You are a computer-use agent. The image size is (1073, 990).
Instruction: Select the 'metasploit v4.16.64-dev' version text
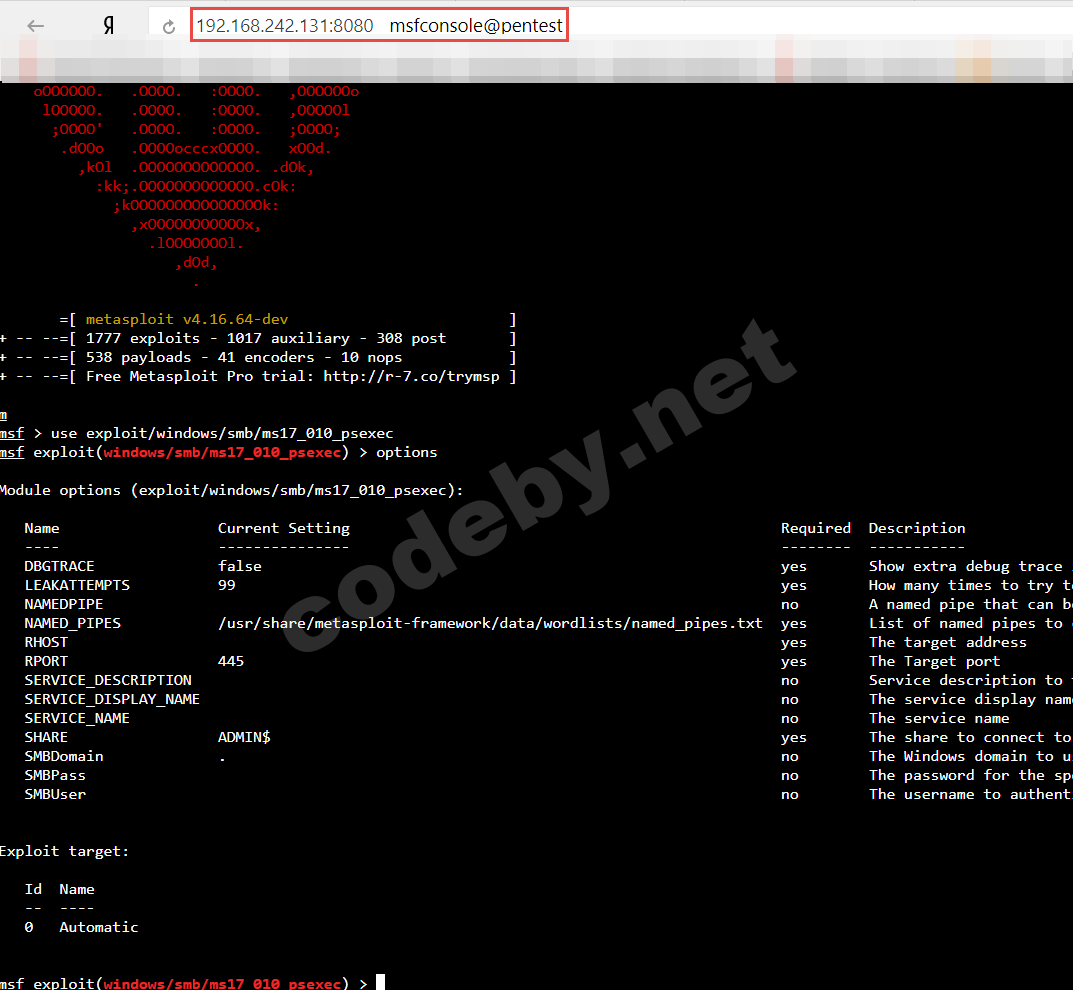coord(187,320)
